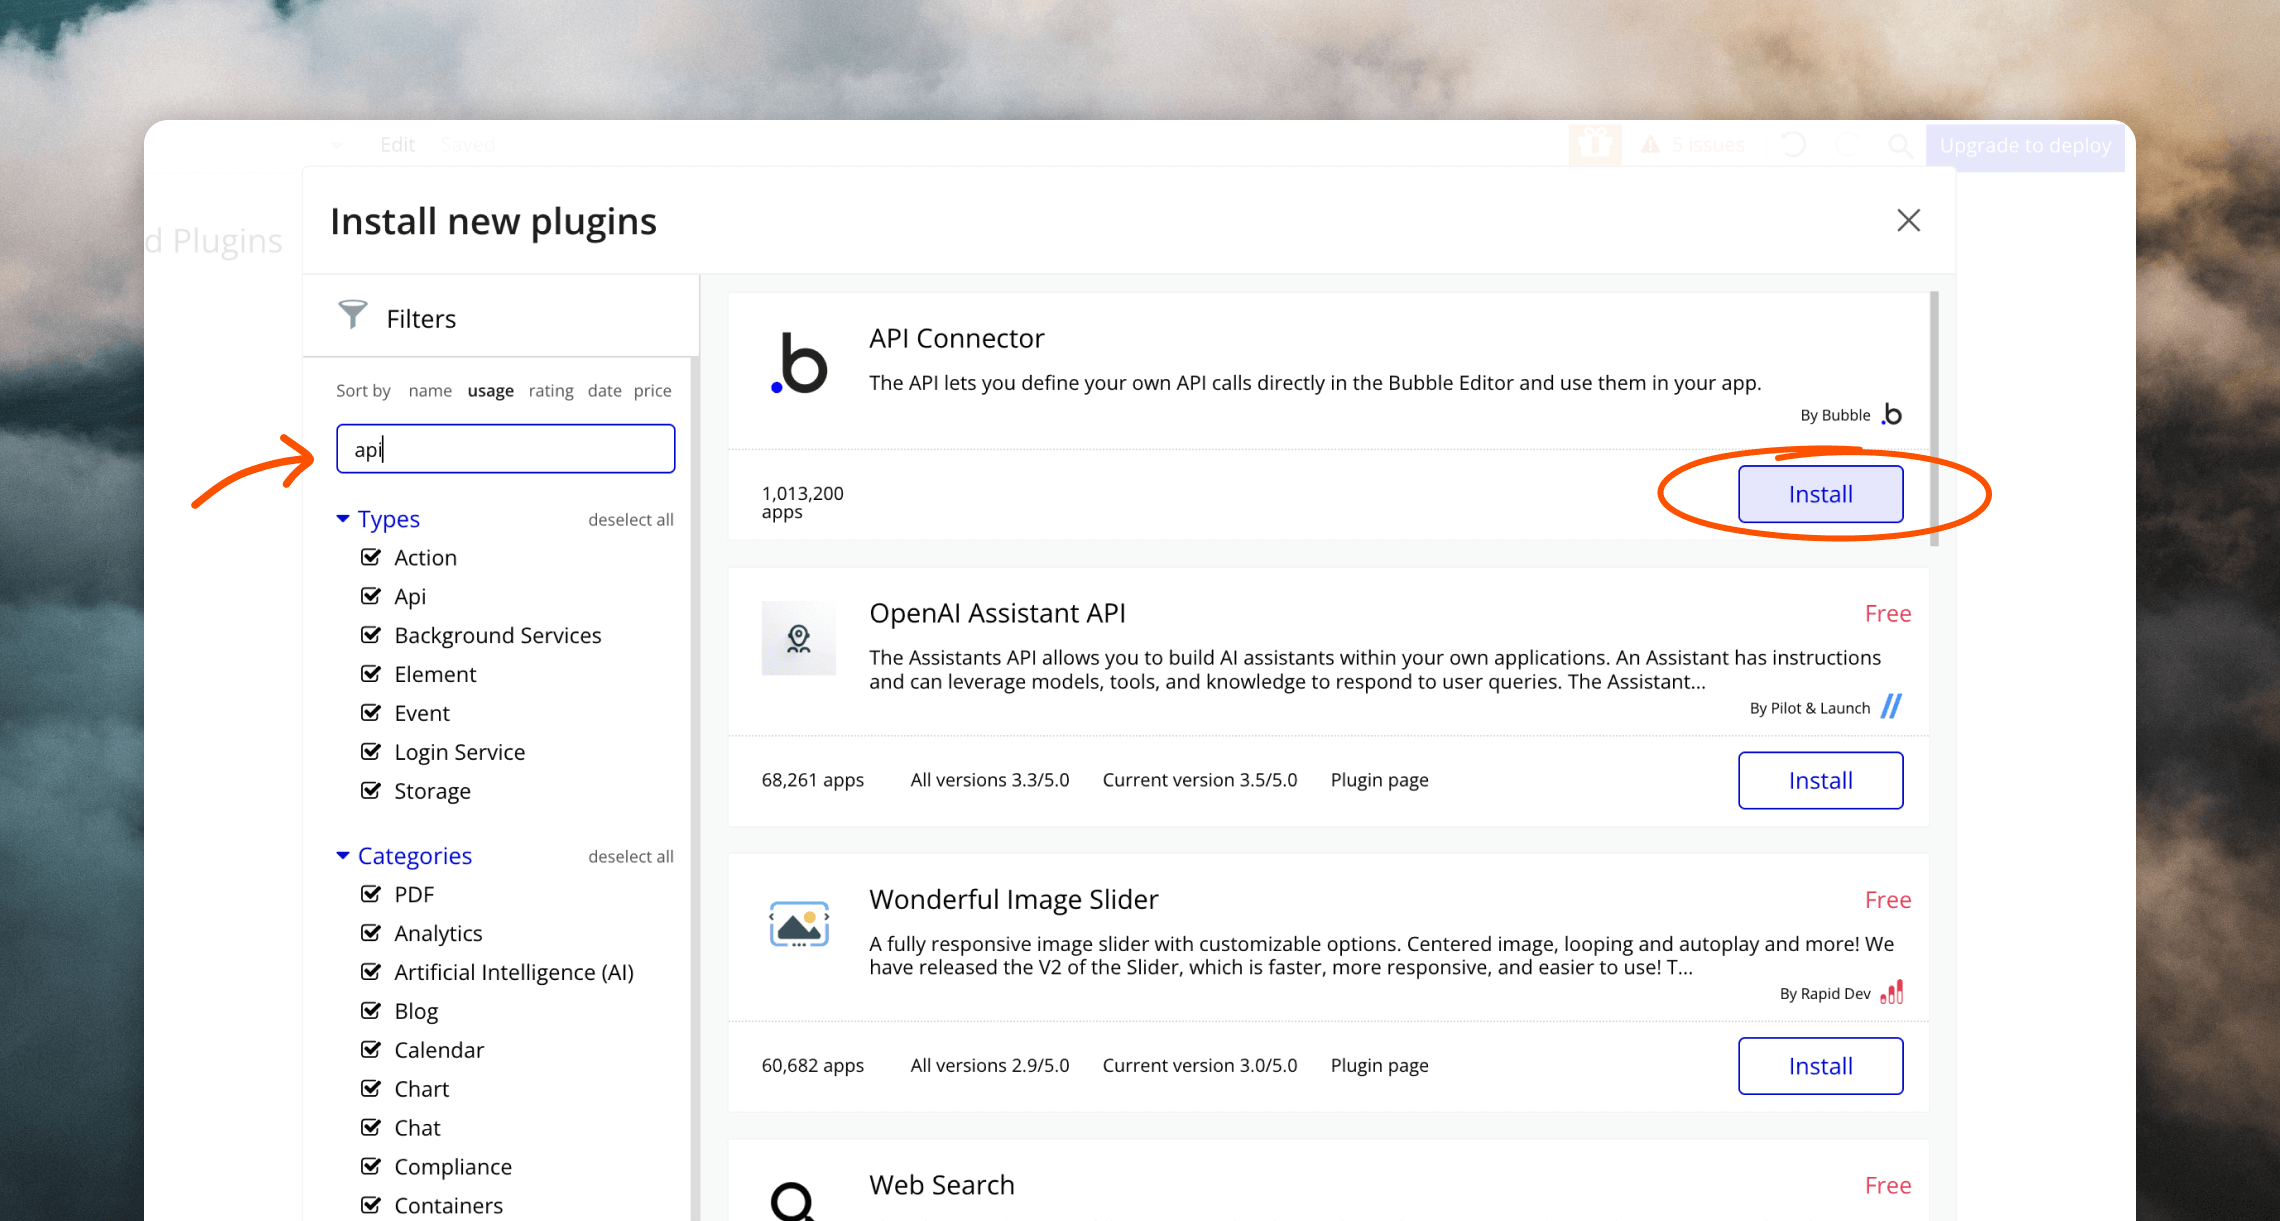Uncheck the Compliance category checkbox

(x=370, y=1167)
